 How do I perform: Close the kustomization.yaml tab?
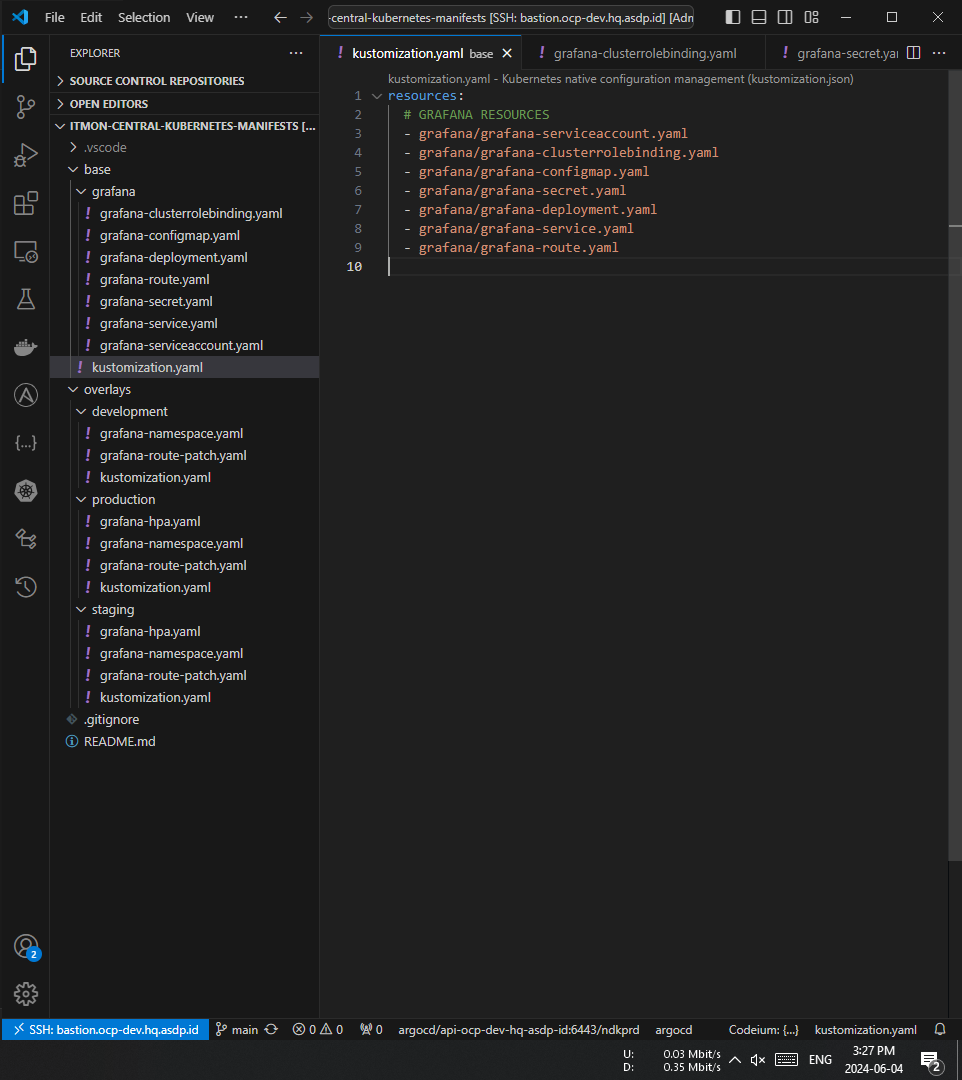click(x=507, y=53)
